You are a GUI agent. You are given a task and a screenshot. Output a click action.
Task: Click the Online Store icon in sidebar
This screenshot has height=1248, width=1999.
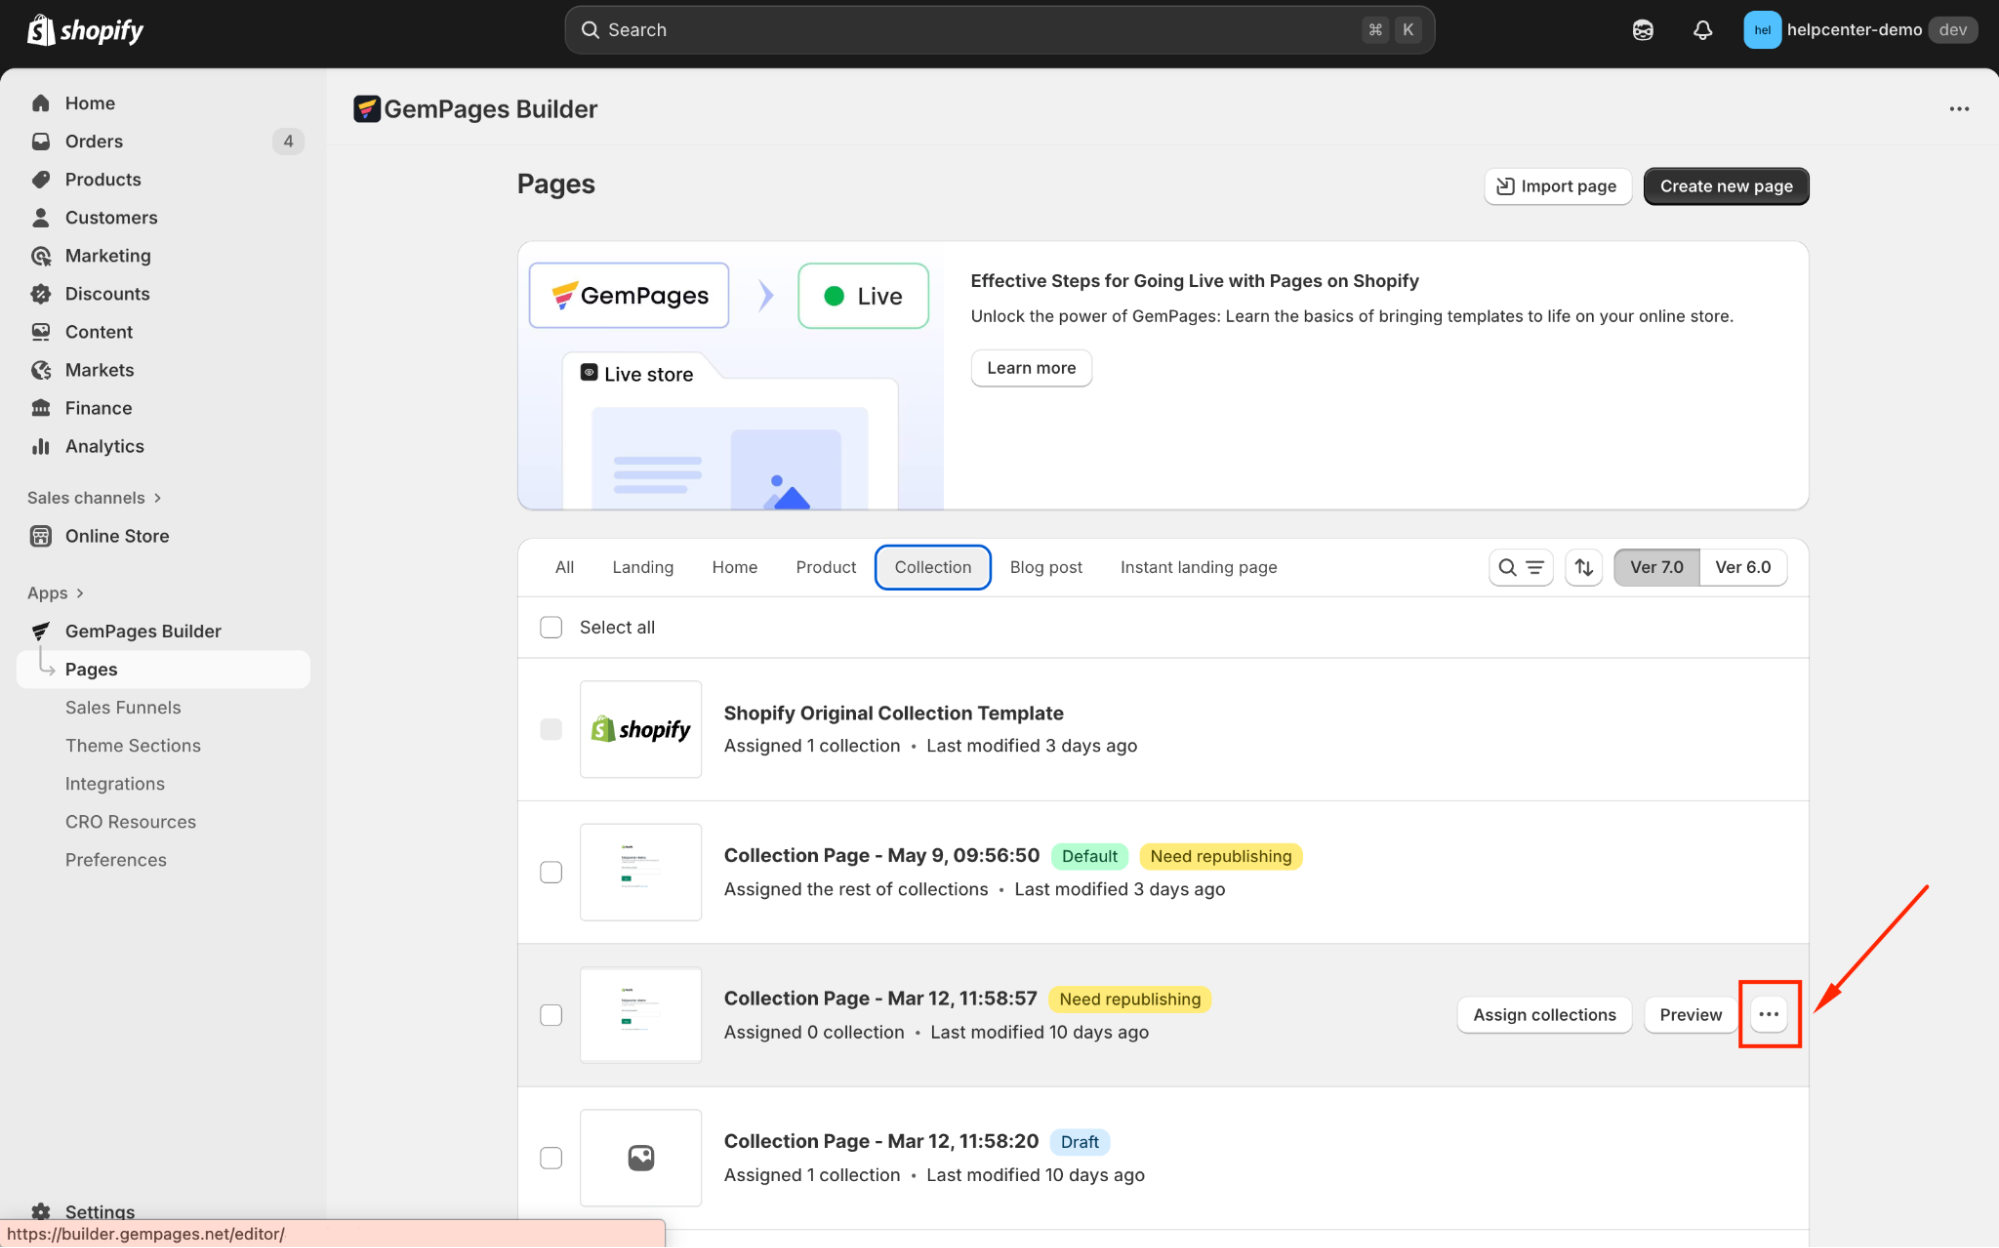41,536
